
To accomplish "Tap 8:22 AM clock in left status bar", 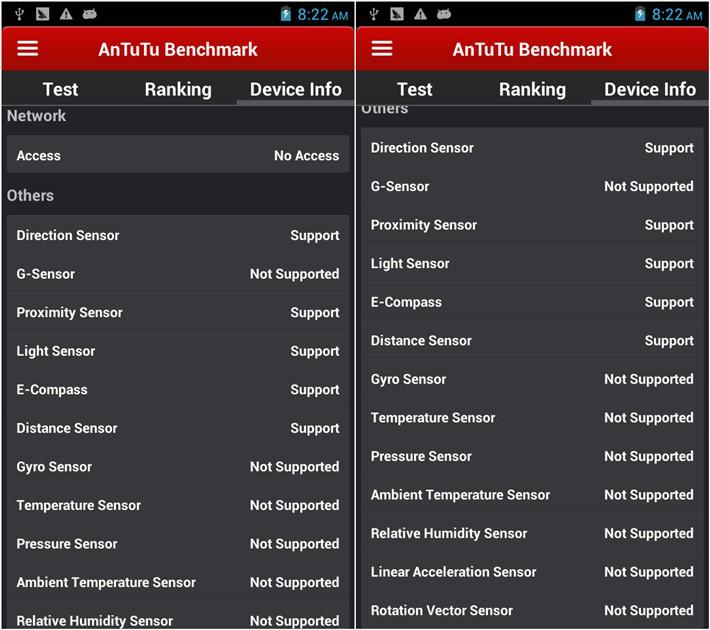I will click(322, 14).
